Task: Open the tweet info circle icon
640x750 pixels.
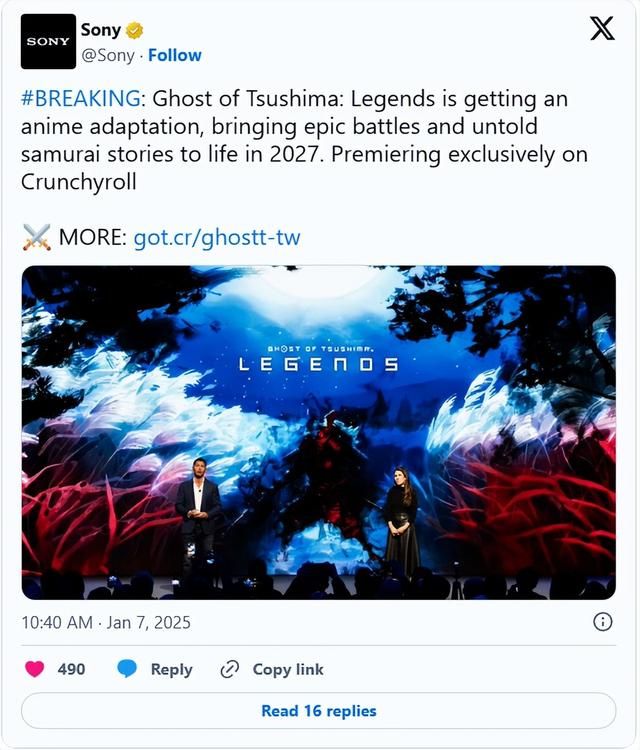Action: (603, 622)
